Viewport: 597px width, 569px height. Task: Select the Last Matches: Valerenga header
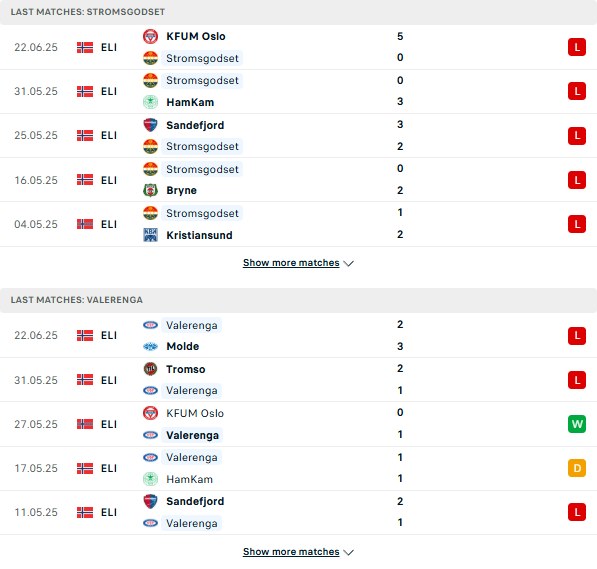click(x=77, y=300)
